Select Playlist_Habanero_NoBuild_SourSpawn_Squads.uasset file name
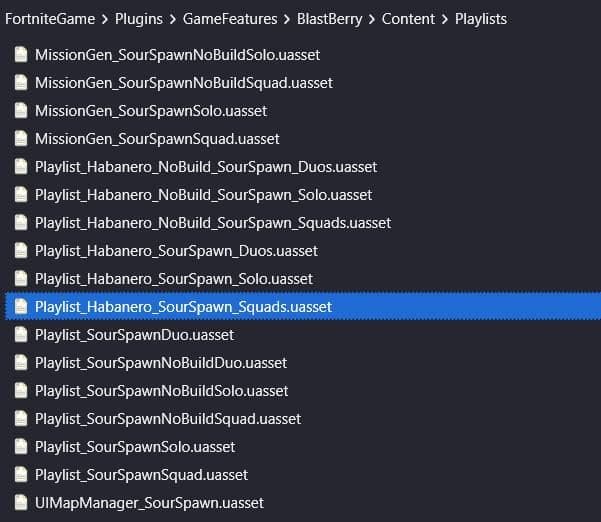 (x=213, y=223)
